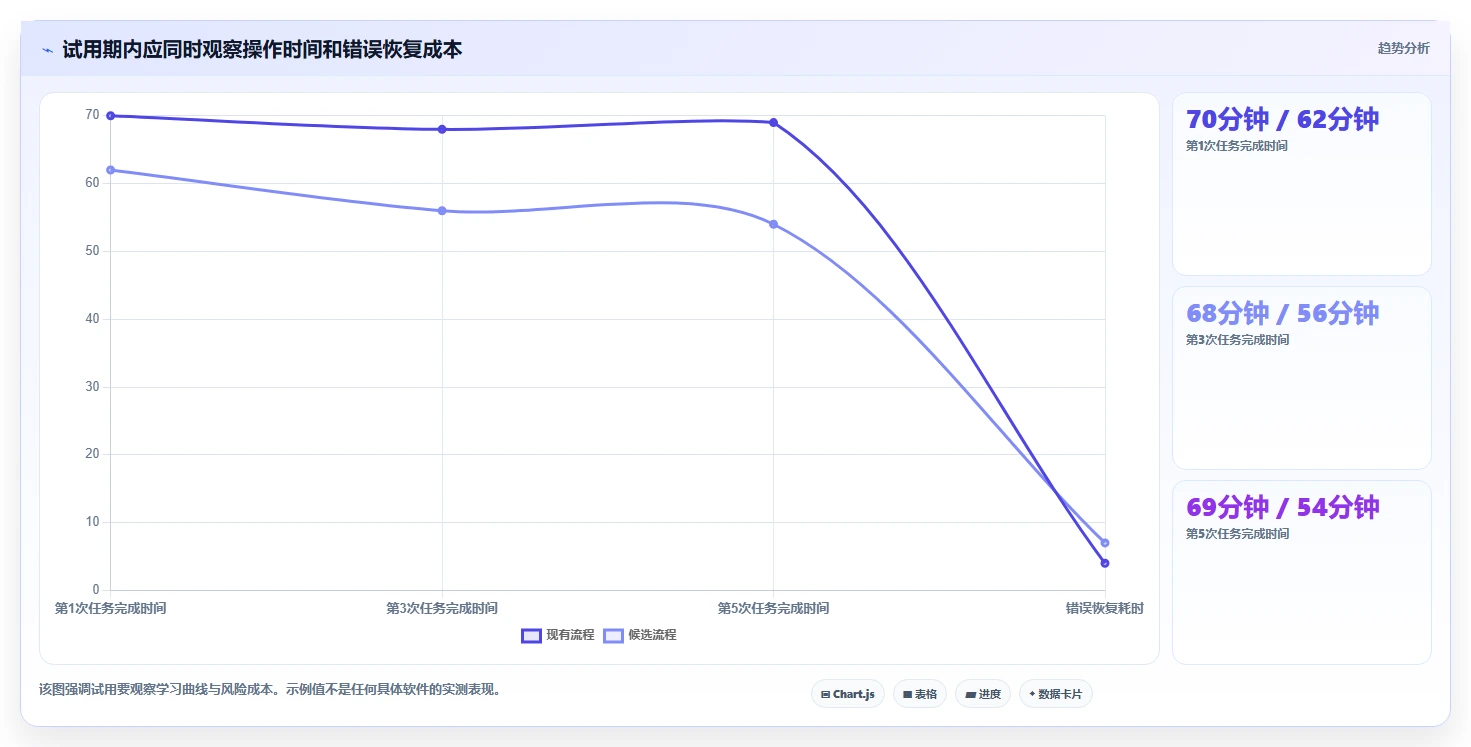Click the footer note starting with 该图强调试用要观察
Image resolution: width=1471 pixels, height=747 pixels.
pos(270,689)
